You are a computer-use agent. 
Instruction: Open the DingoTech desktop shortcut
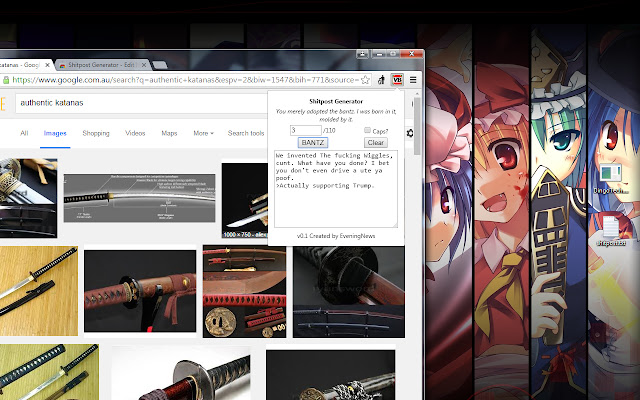coord(611,178)
